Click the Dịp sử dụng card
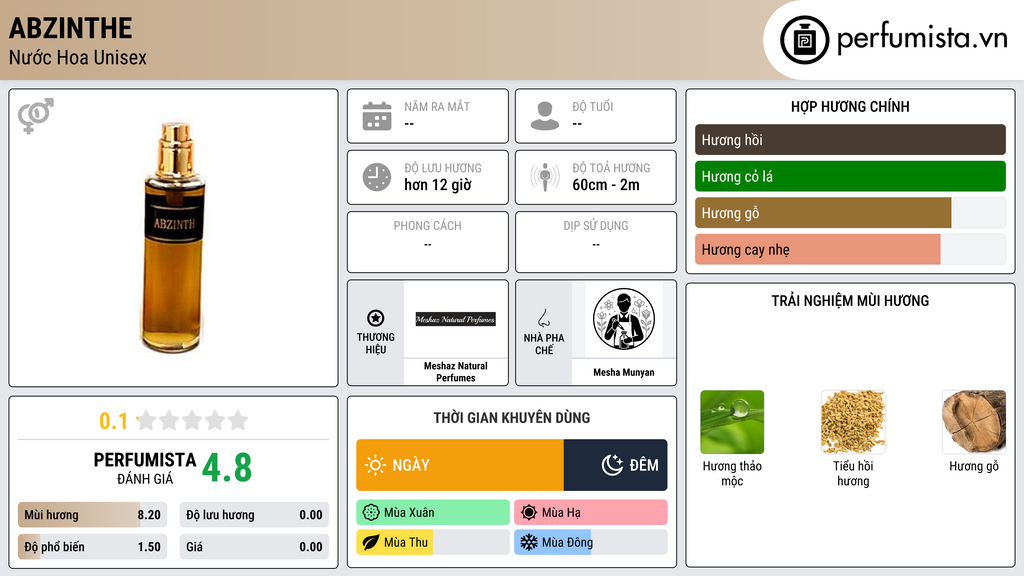The width and height of the screenshot is (1024, 576). tap(596, 242)
